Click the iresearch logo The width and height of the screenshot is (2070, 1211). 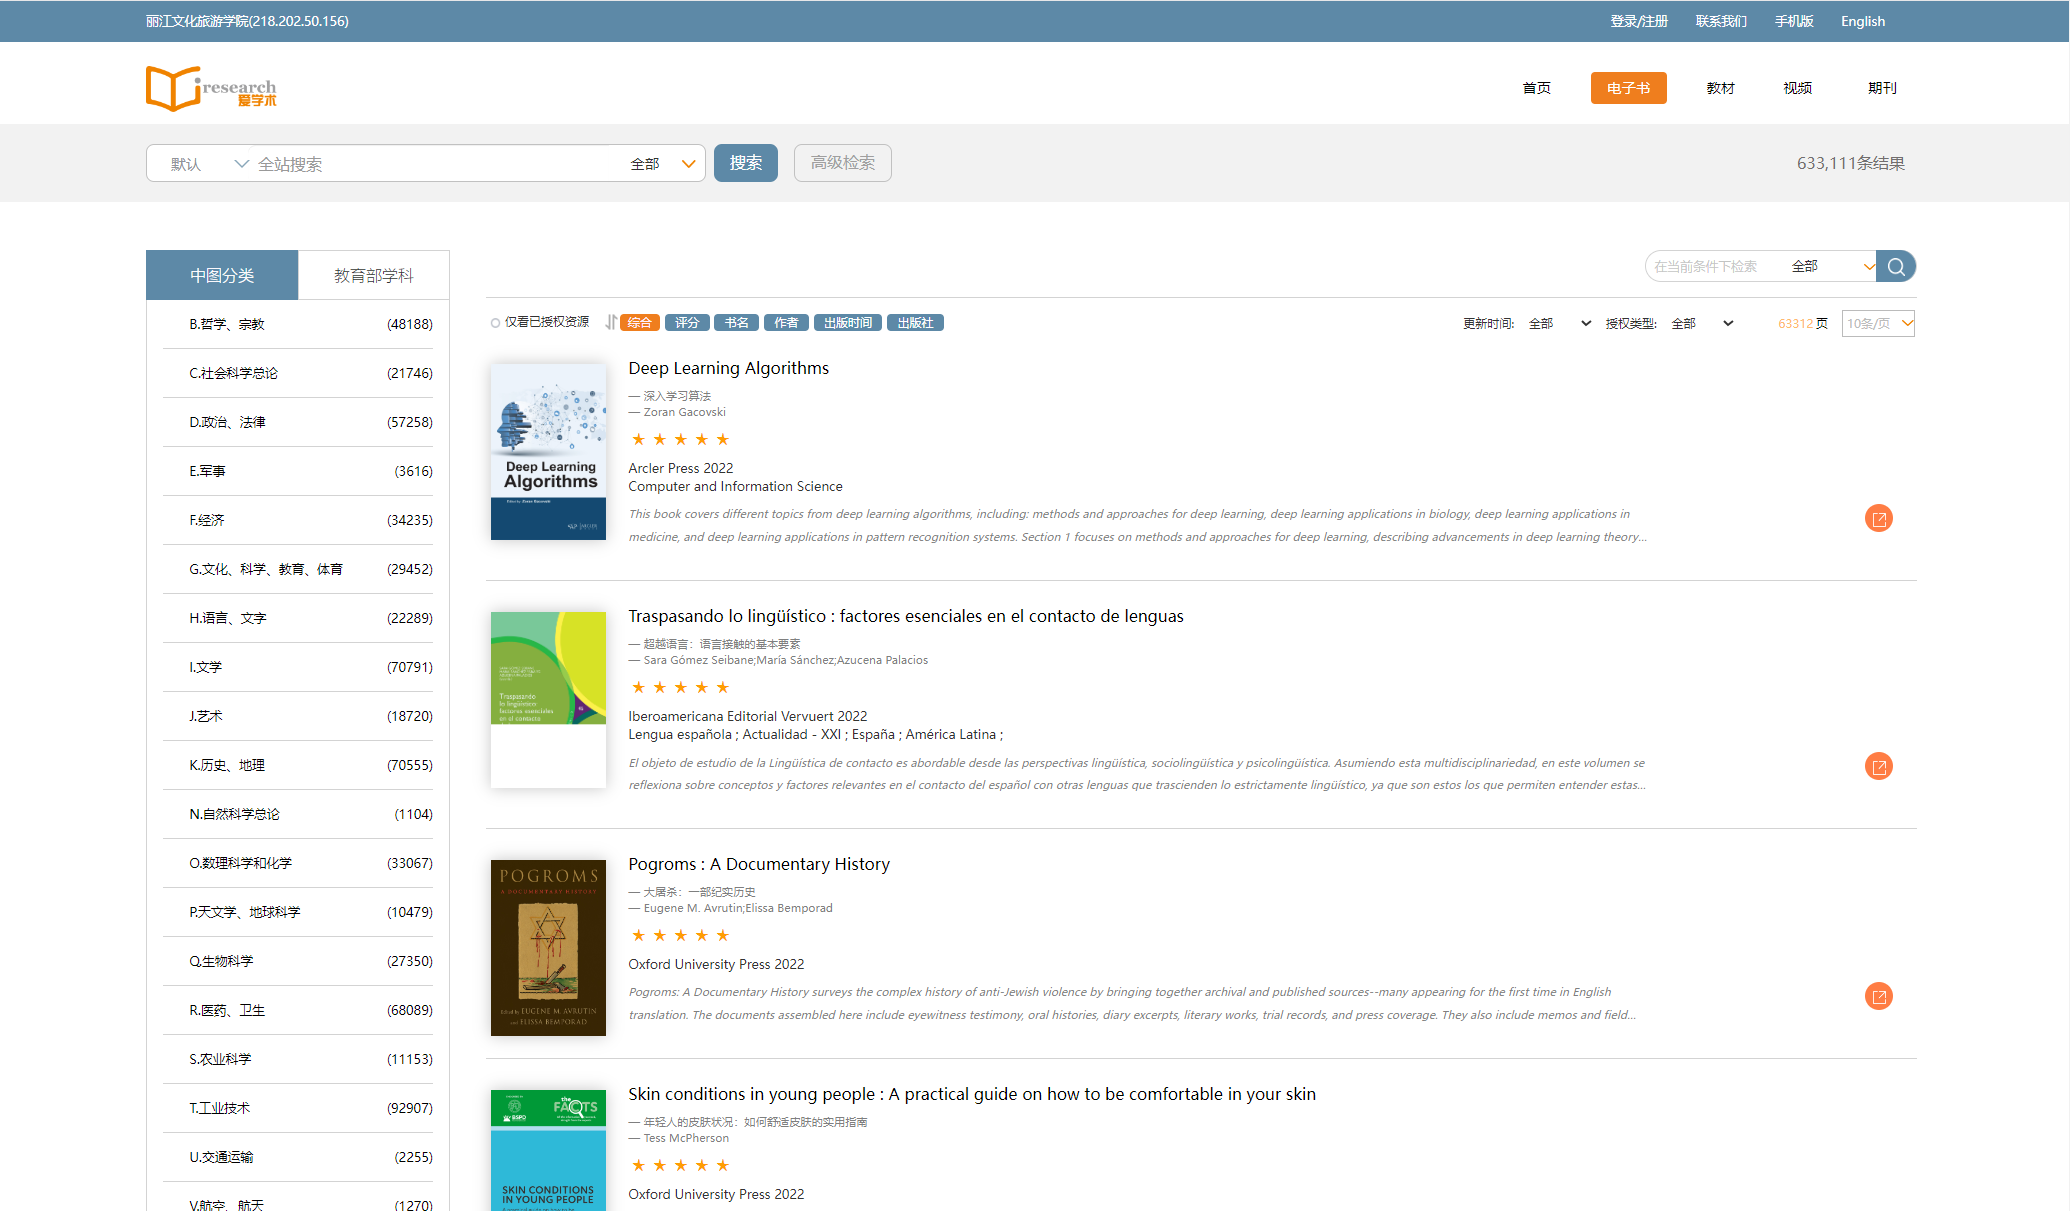(211, 88)
